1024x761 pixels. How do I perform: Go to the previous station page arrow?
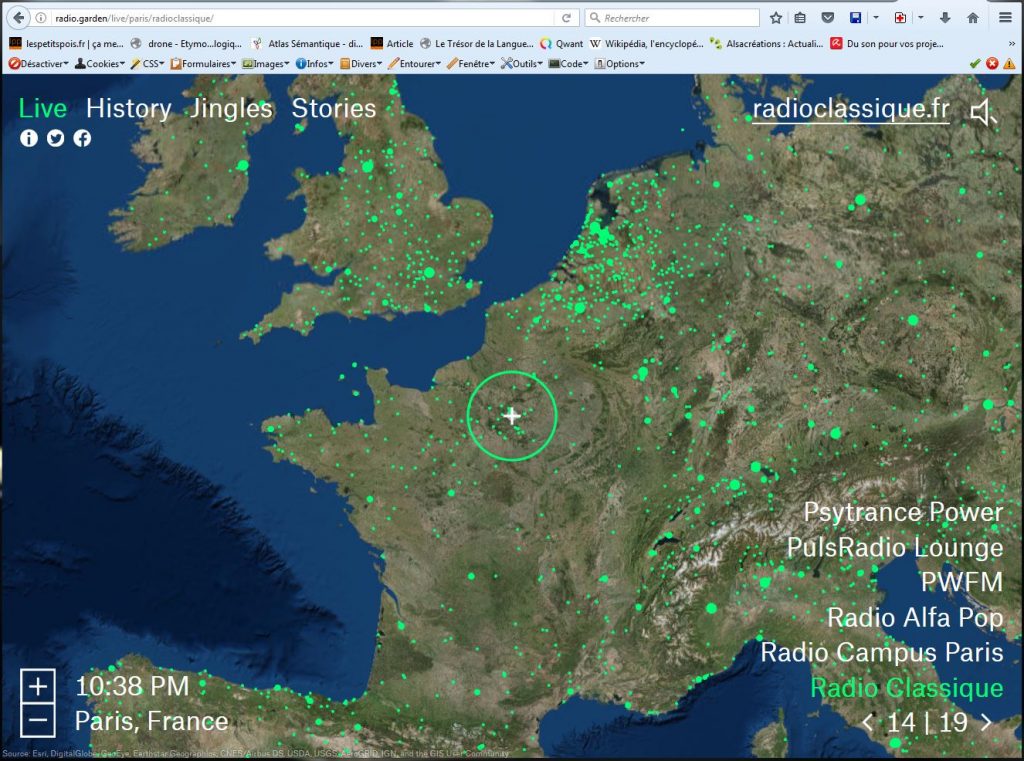867,722
